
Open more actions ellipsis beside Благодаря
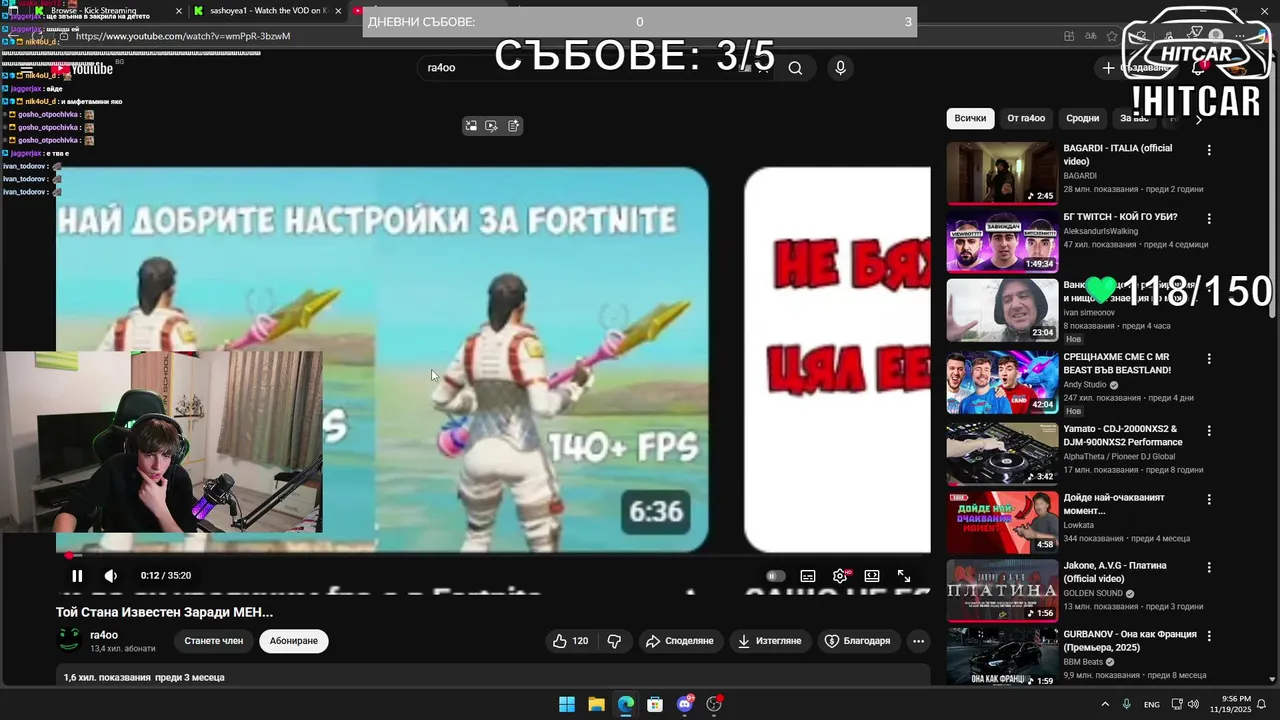point(918,641)
